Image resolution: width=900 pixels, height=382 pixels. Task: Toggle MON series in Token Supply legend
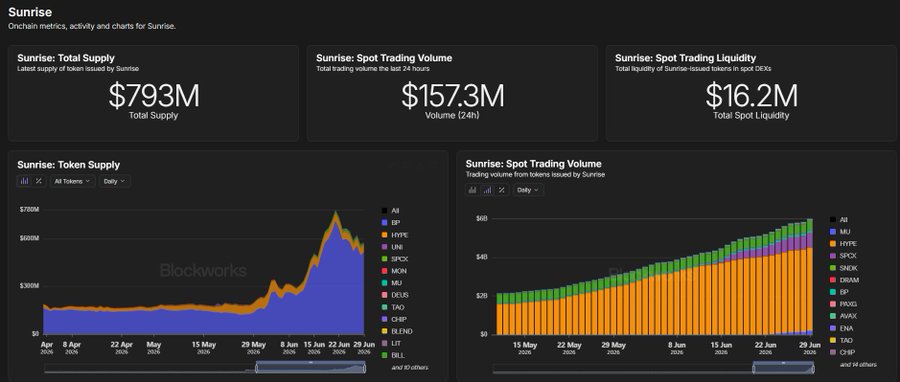394,271
